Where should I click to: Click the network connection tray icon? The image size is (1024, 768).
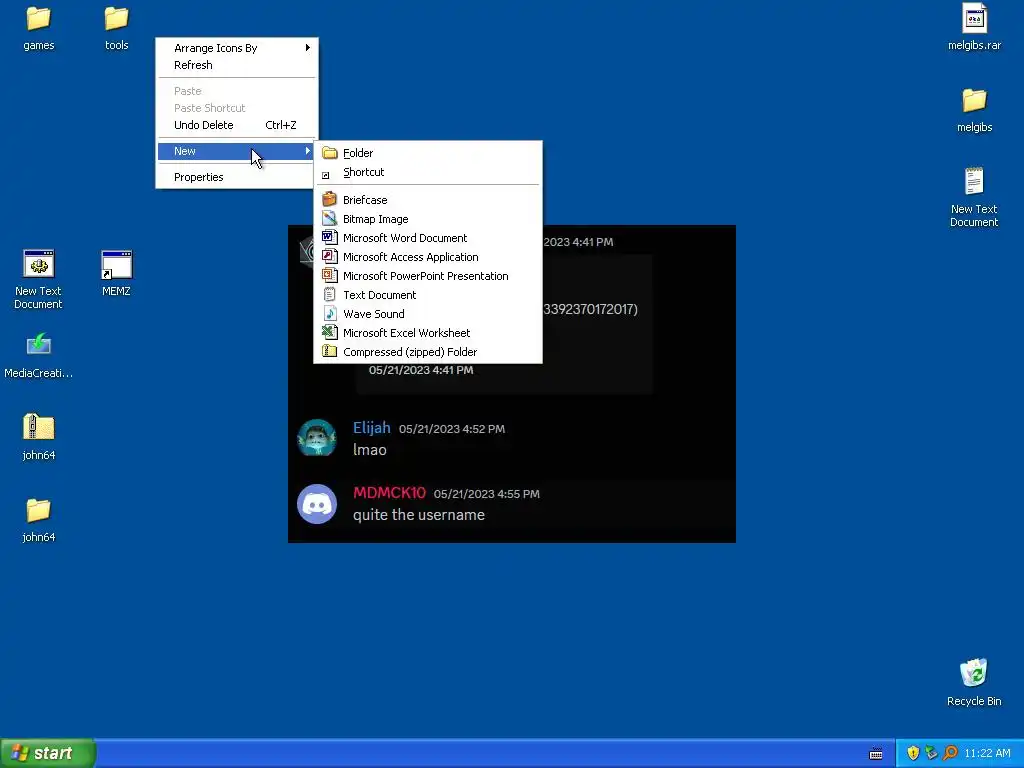tap(932, 753)
